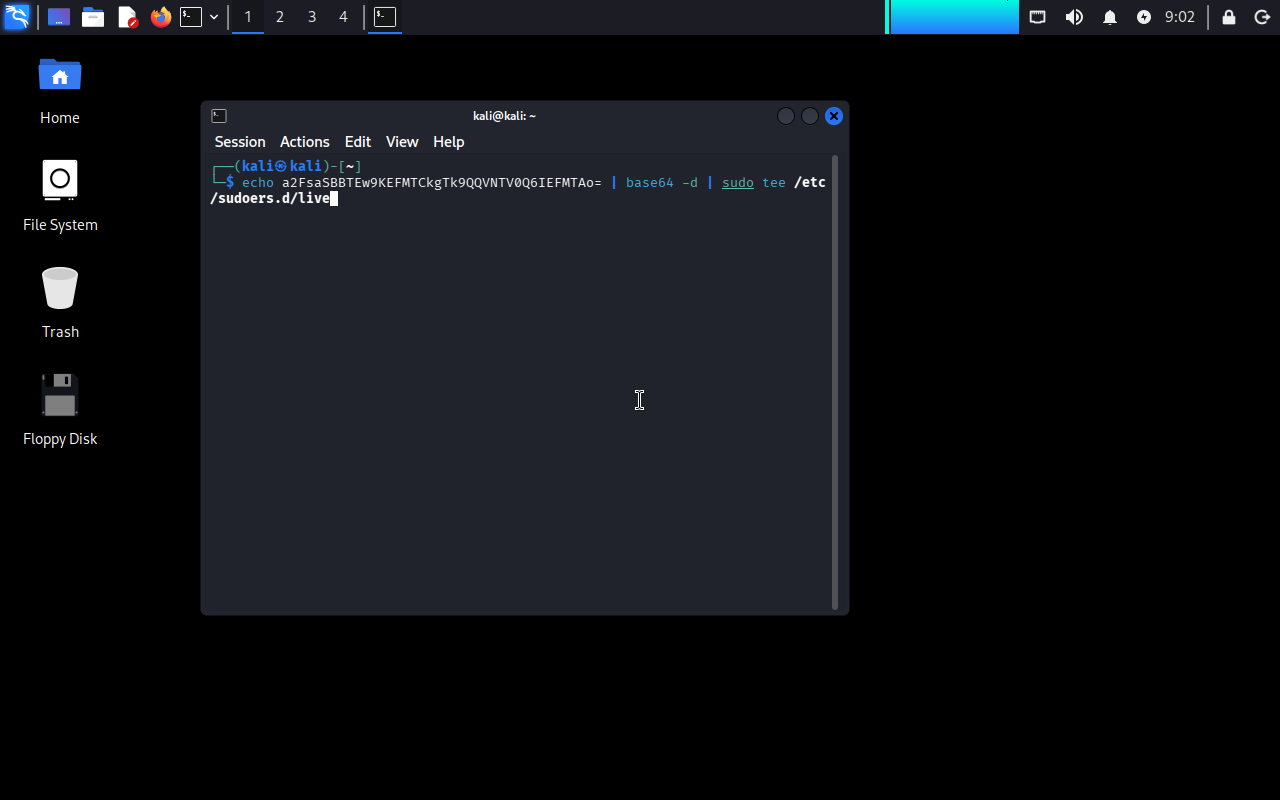The image size is (1280, 800).
Task: Launch the text editor panel icon
Action: tap(127, 17)
